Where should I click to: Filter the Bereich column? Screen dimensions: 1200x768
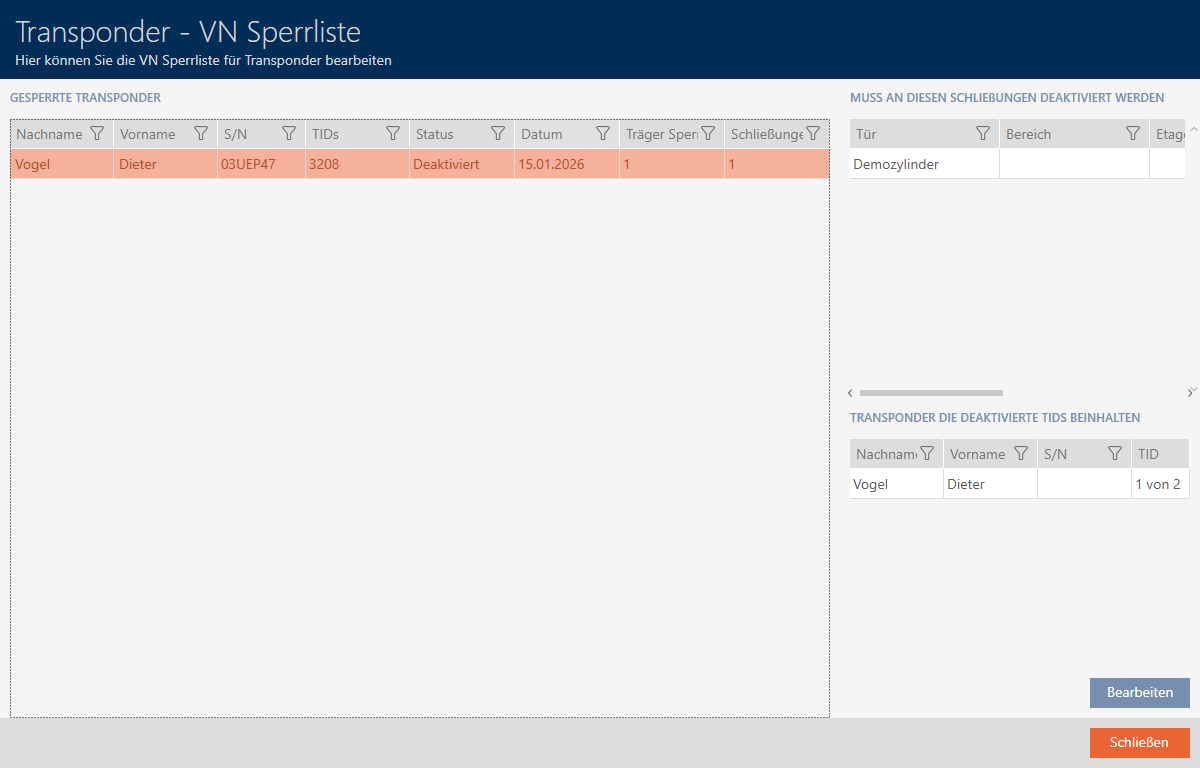pyautogui.click(x=1133, y=134)
